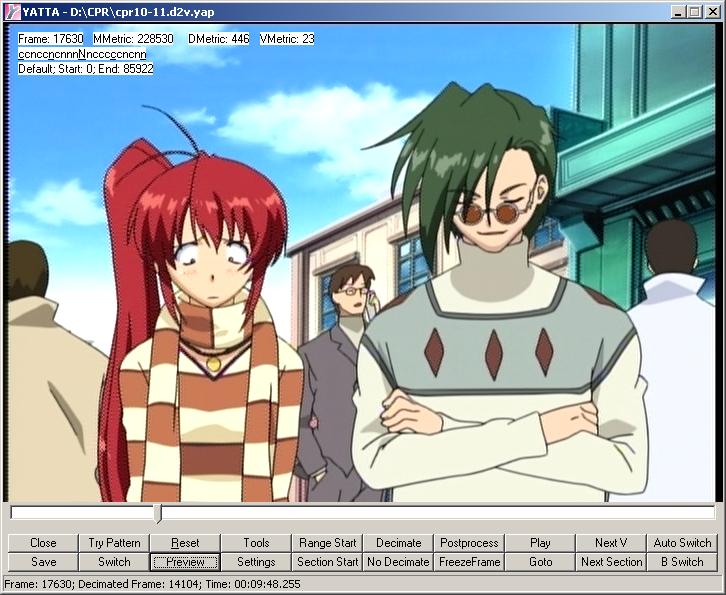Click the 'VMetric: 23' overlay text
The width and height of the screenshot is (726, 595).
287,39
